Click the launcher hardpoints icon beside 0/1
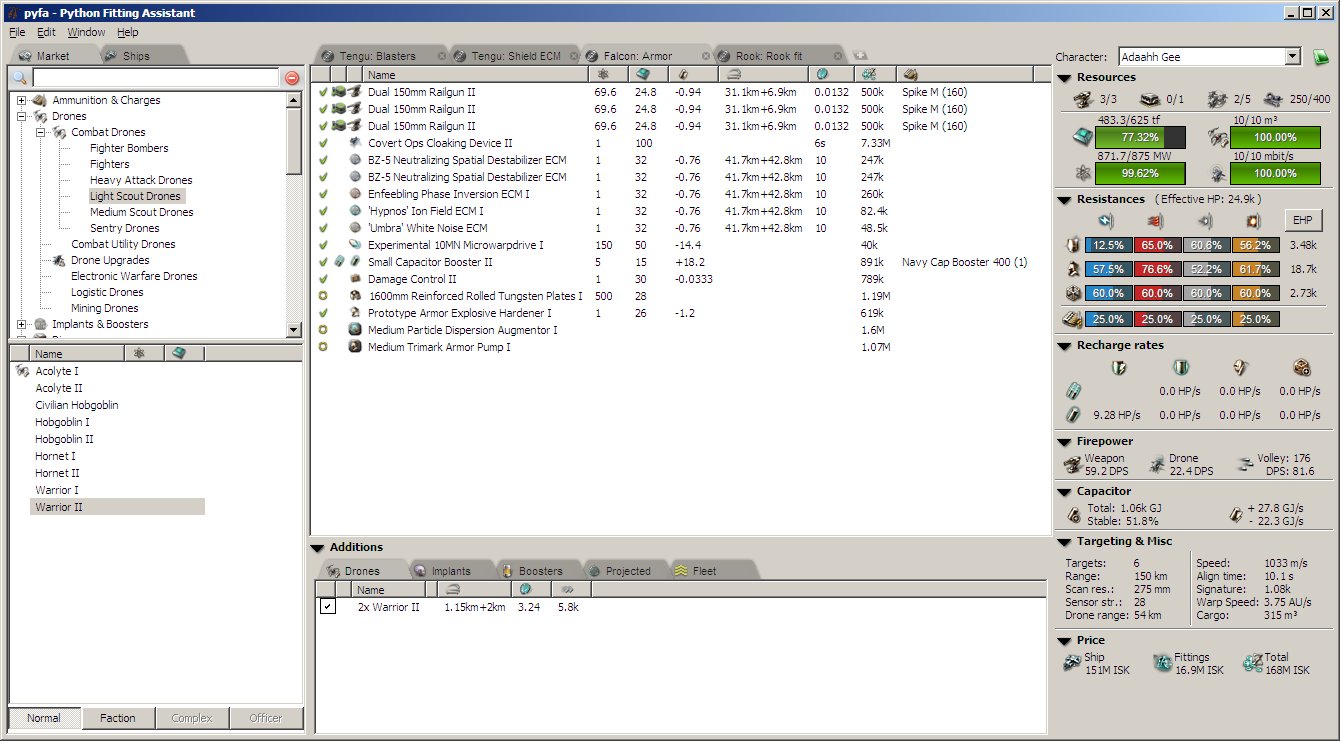Viewport: 1340px width, 741px height. point(1152,99)
